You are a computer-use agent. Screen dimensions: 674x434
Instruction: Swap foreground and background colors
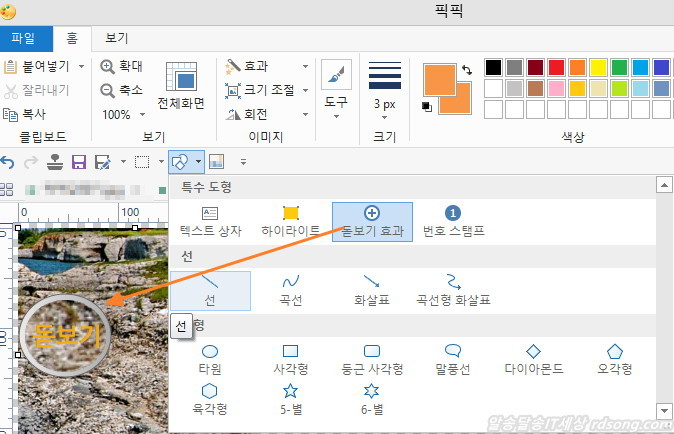point(467,70)
